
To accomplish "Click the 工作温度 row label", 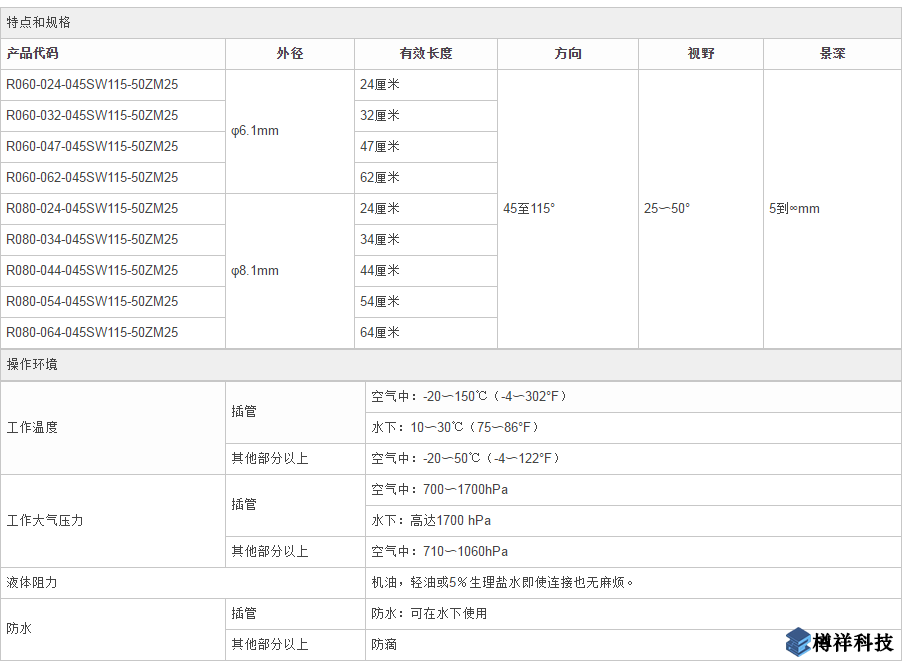I will pos(33,427).
